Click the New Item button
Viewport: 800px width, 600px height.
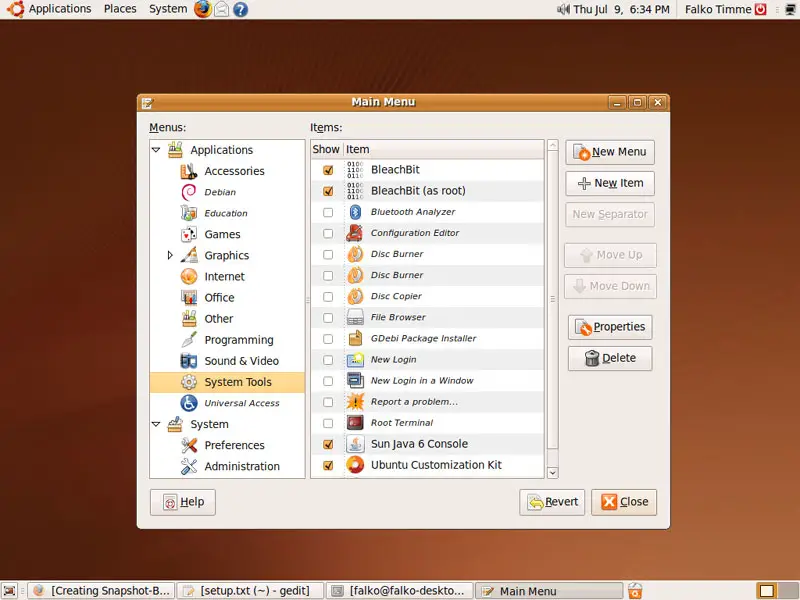point(610,183)
